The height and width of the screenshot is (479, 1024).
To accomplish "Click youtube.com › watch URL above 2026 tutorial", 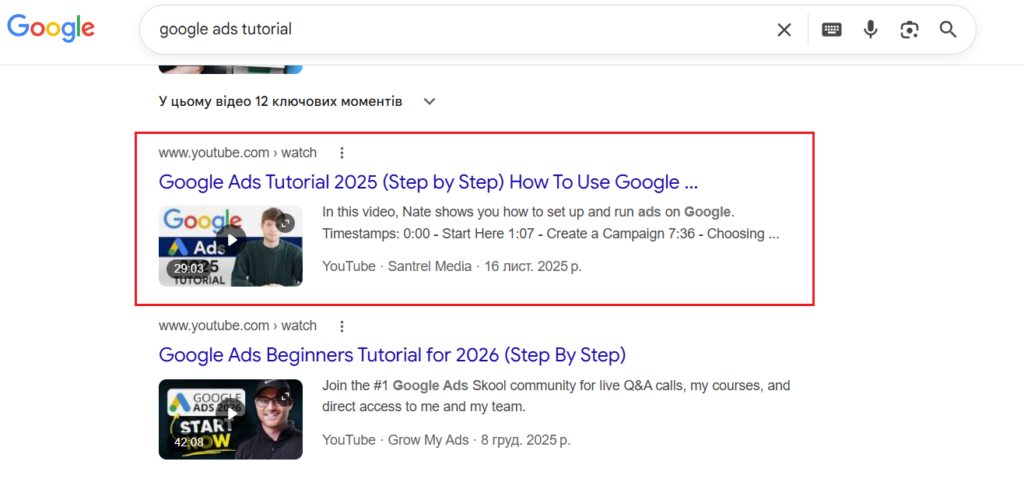I will 238,326.
